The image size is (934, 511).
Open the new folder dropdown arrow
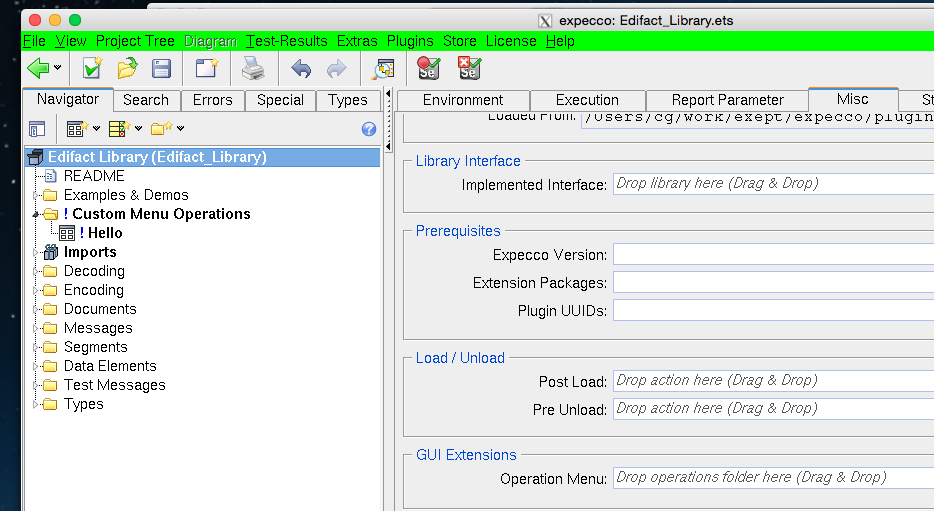[181, 129]
